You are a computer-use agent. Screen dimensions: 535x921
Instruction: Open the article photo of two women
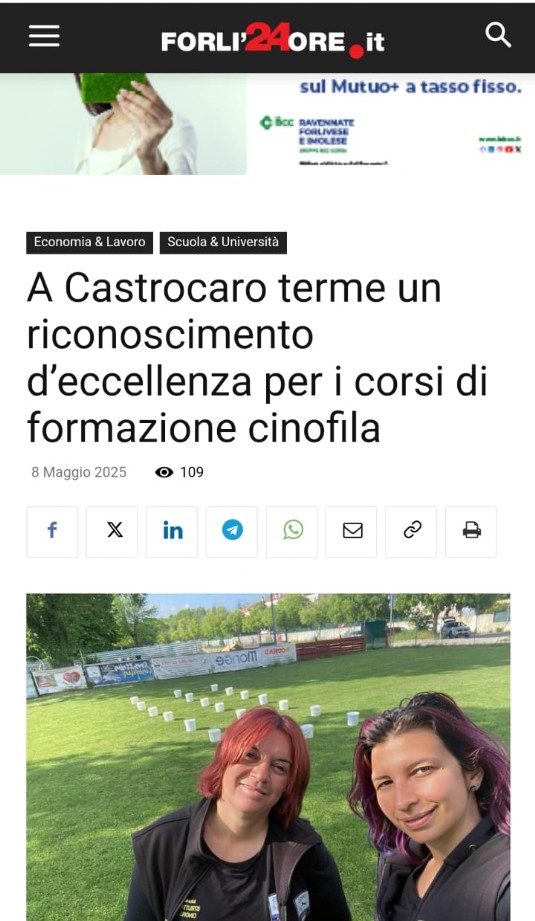click(x=268, y=757)
